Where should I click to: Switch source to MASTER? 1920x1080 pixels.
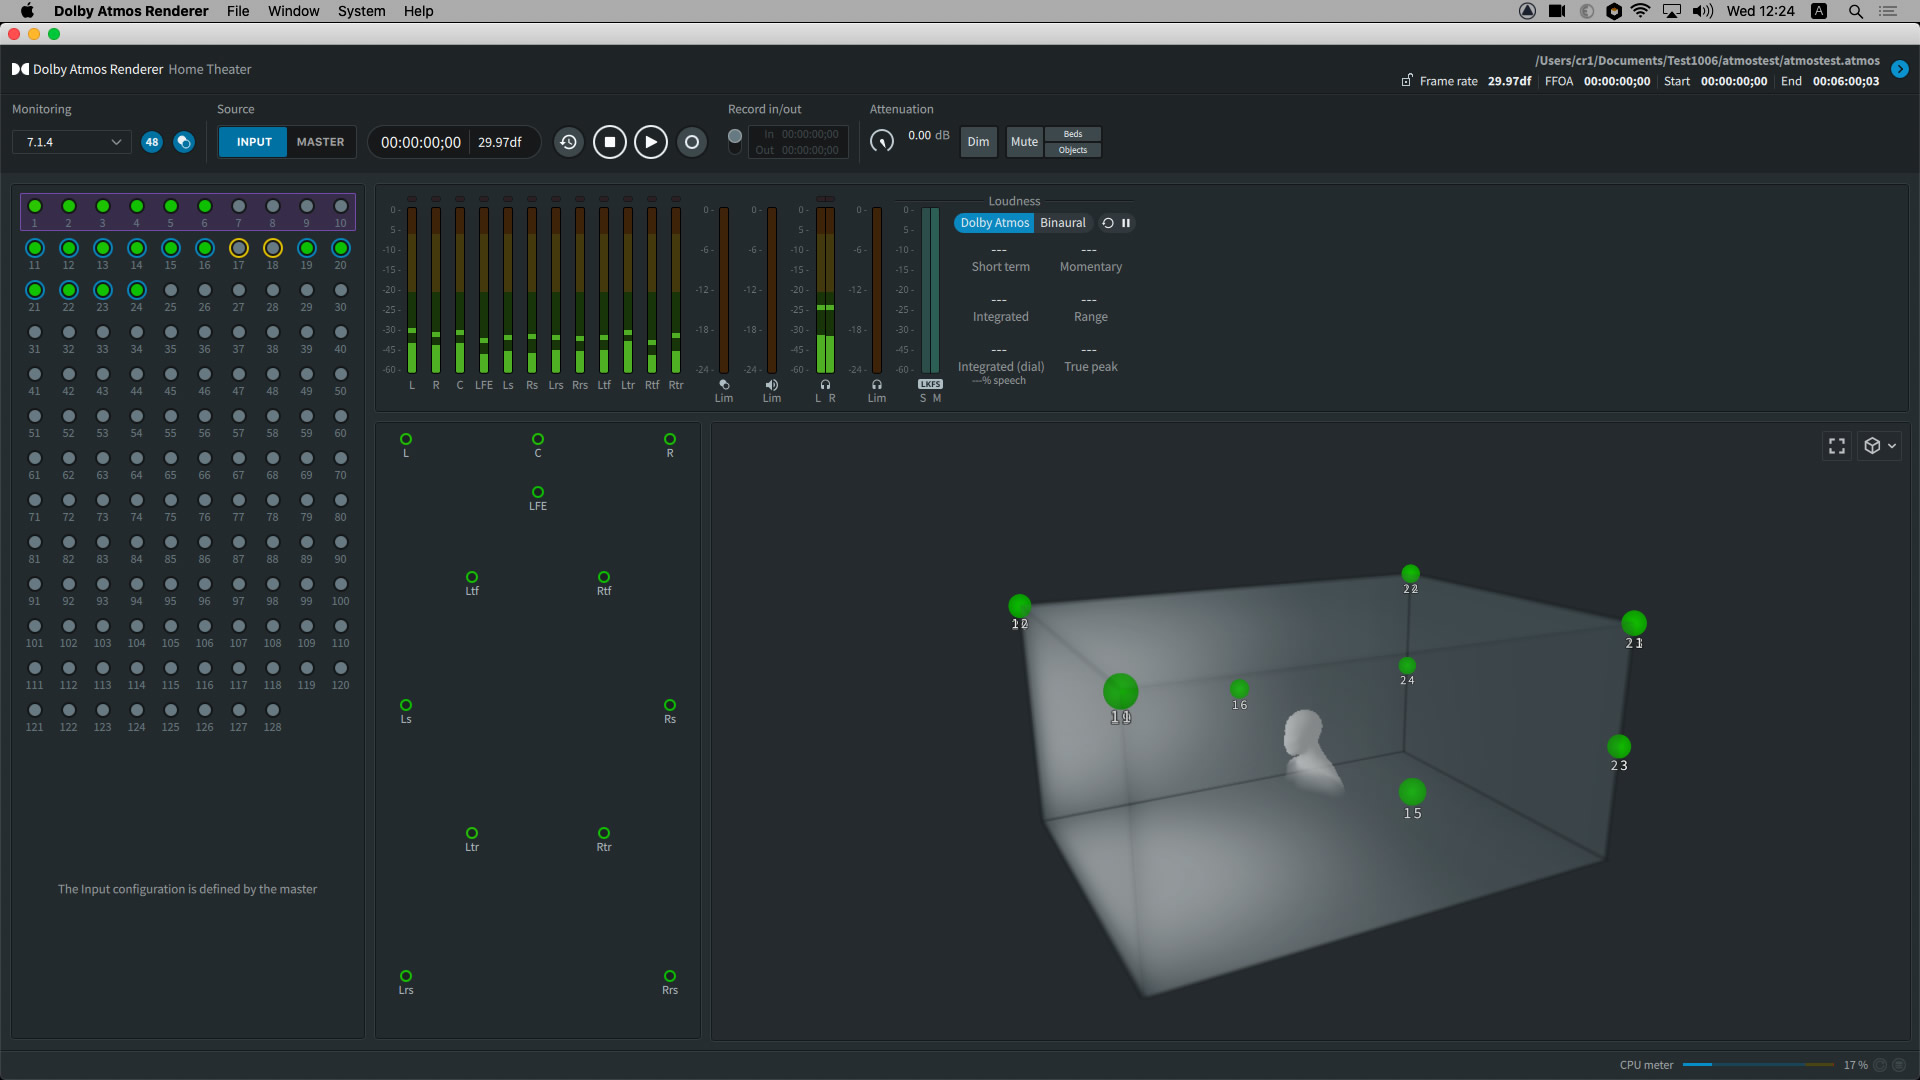tap(320, 142)
